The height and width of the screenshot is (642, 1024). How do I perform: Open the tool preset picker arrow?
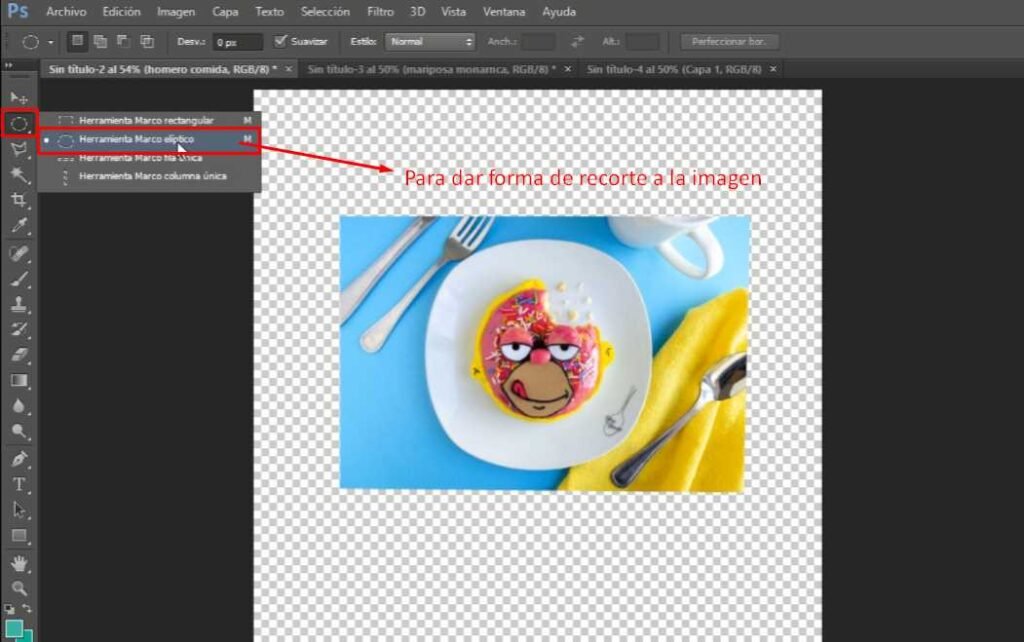50,42
